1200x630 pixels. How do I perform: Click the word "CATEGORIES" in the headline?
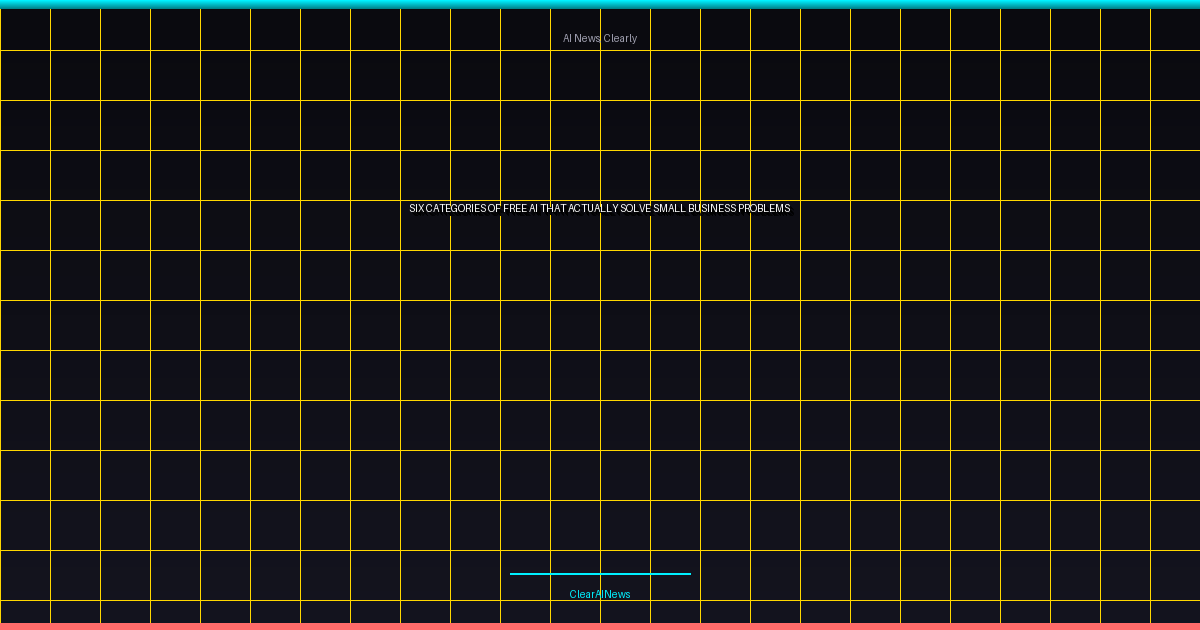click(x=456, y=208)
